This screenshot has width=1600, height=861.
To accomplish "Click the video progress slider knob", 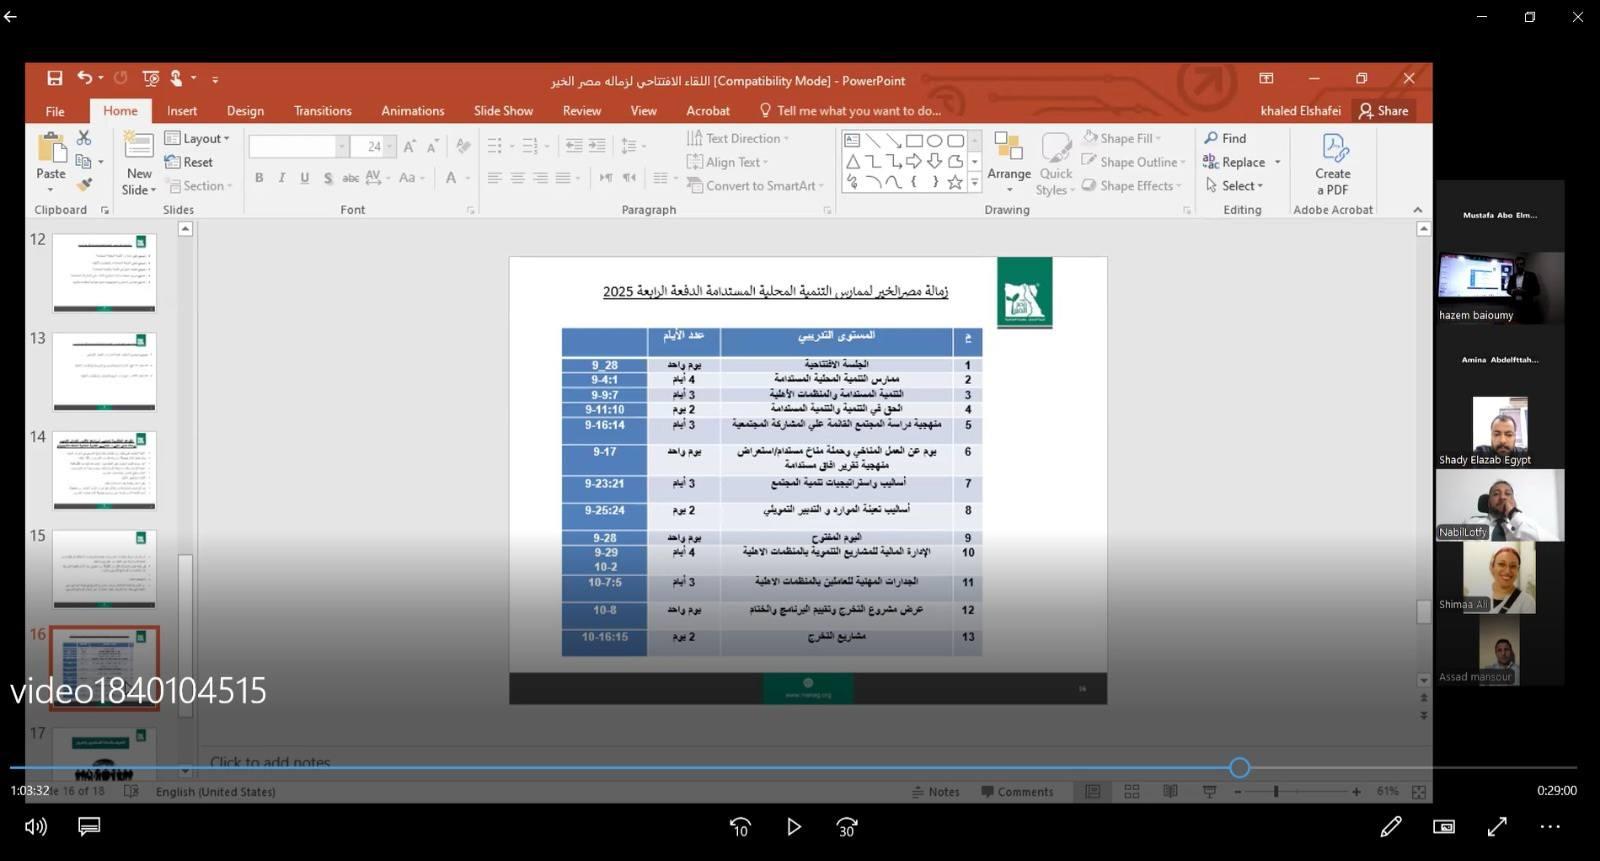I will [1240, 768].
